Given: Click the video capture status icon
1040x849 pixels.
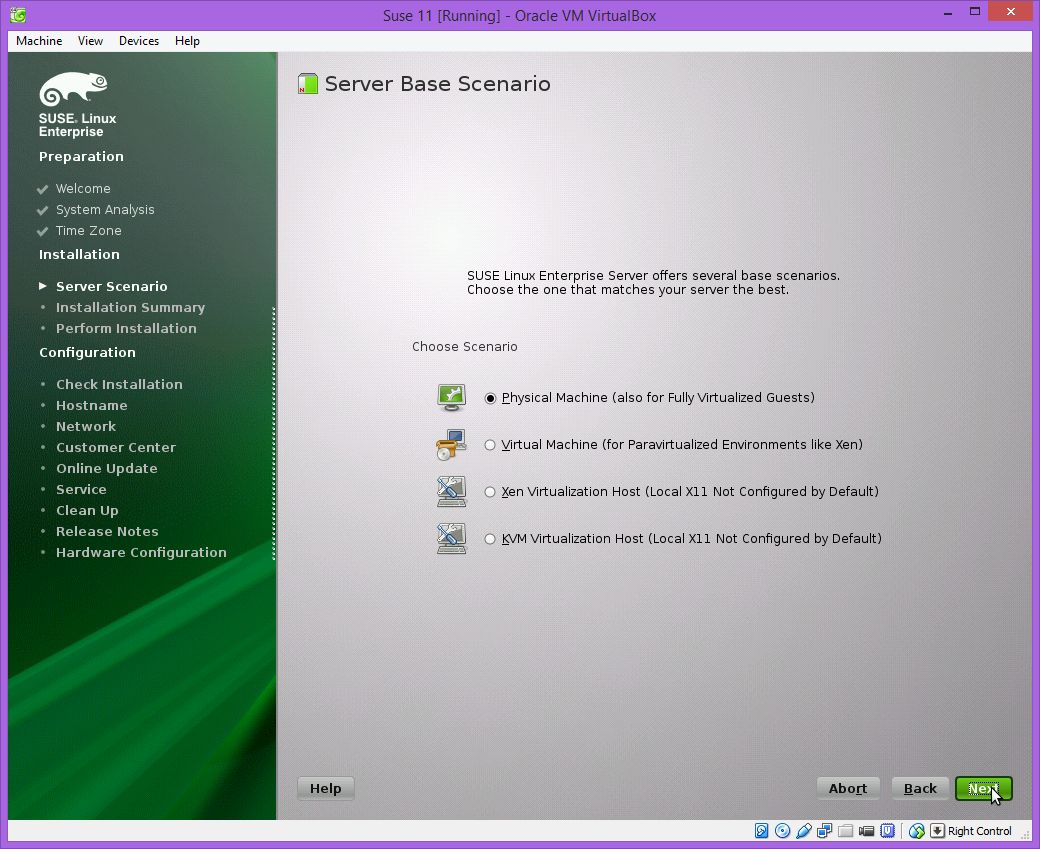Looking at the screenshot, I should pos(866,830).
